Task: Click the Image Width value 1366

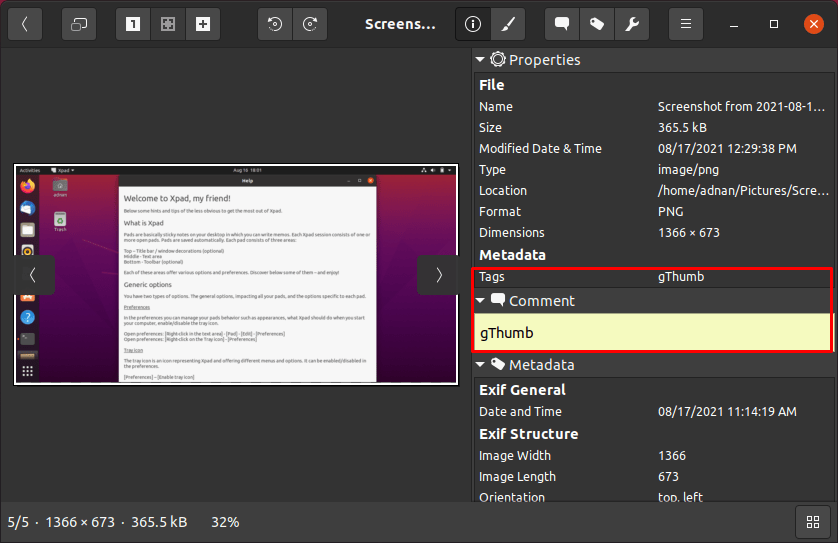Action: [x=672, y=455]
